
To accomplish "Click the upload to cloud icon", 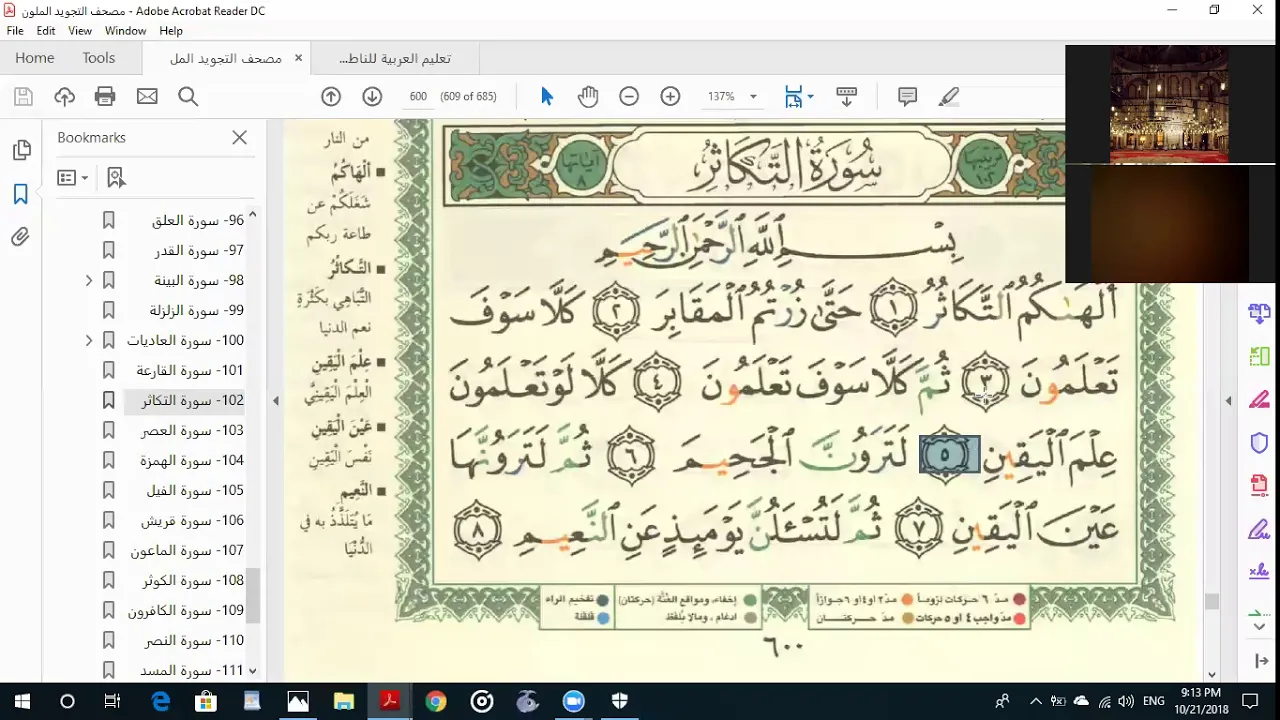I will pos(65,96).
